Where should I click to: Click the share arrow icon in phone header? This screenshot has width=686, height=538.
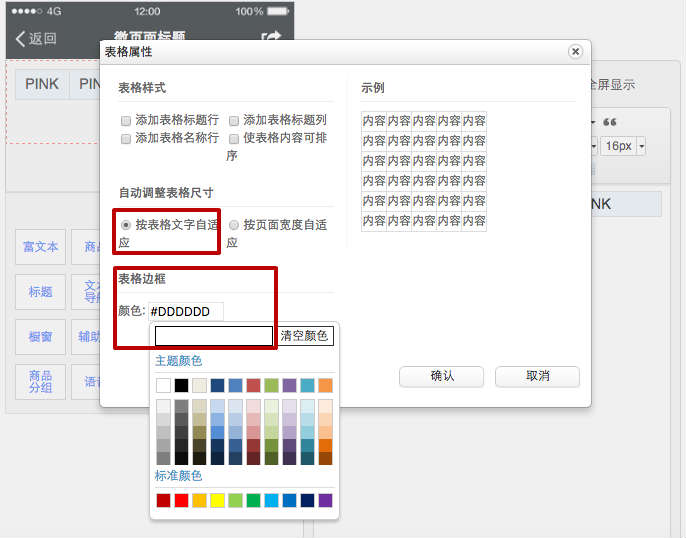(271, 38)
